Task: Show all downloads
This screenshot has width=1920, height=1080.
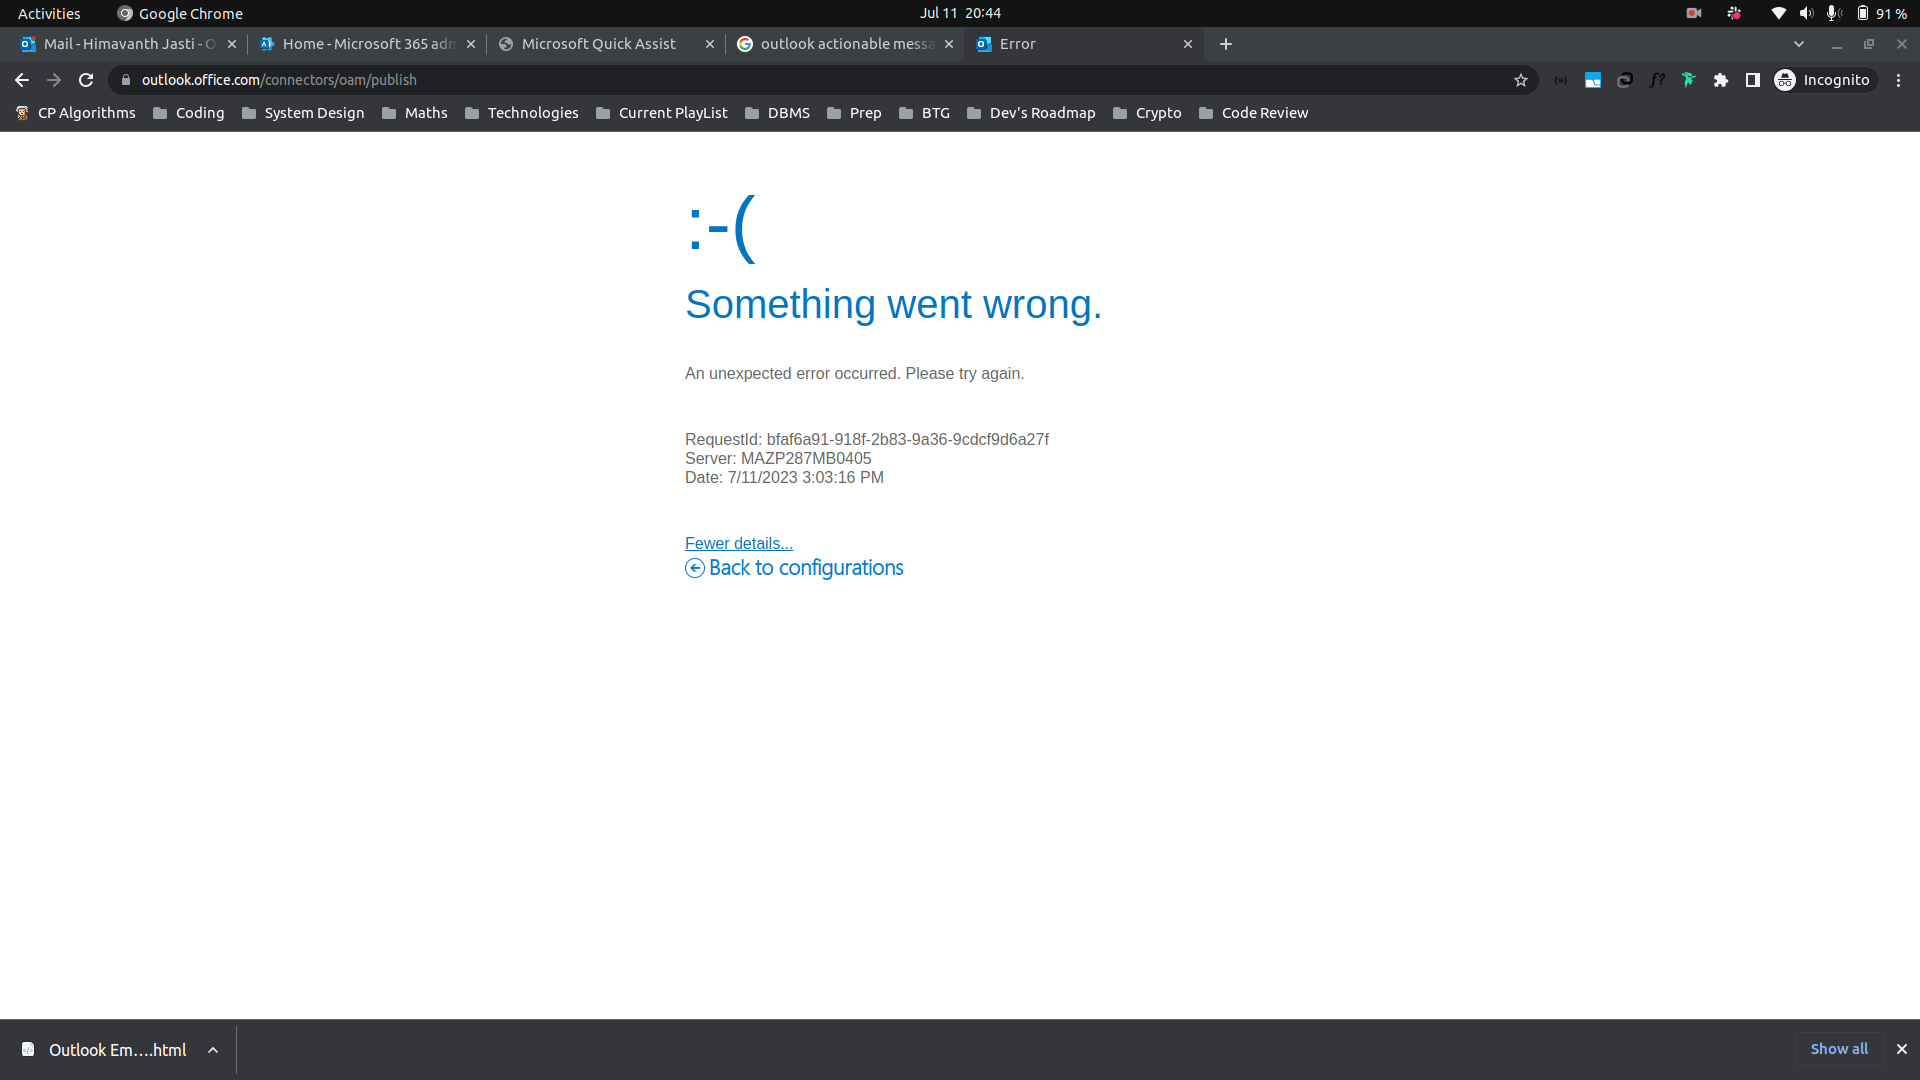Action: (x=1839, y=1049)
